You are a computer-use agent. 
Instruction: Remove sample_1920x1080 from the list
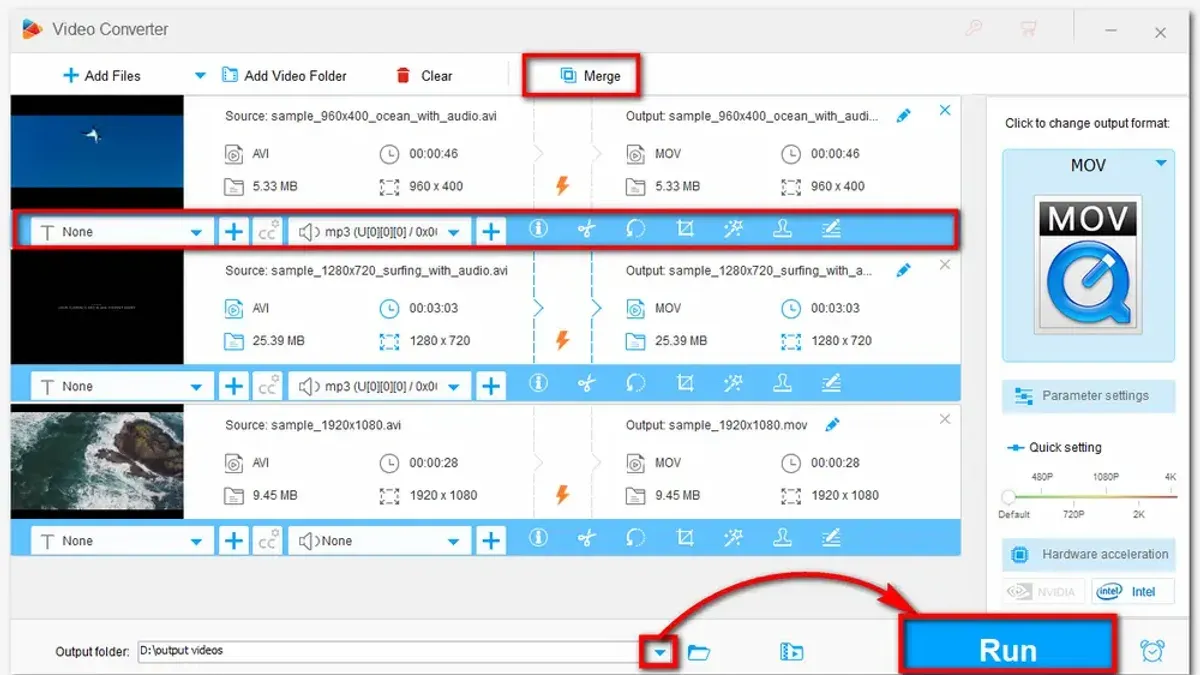click(945, 419)
